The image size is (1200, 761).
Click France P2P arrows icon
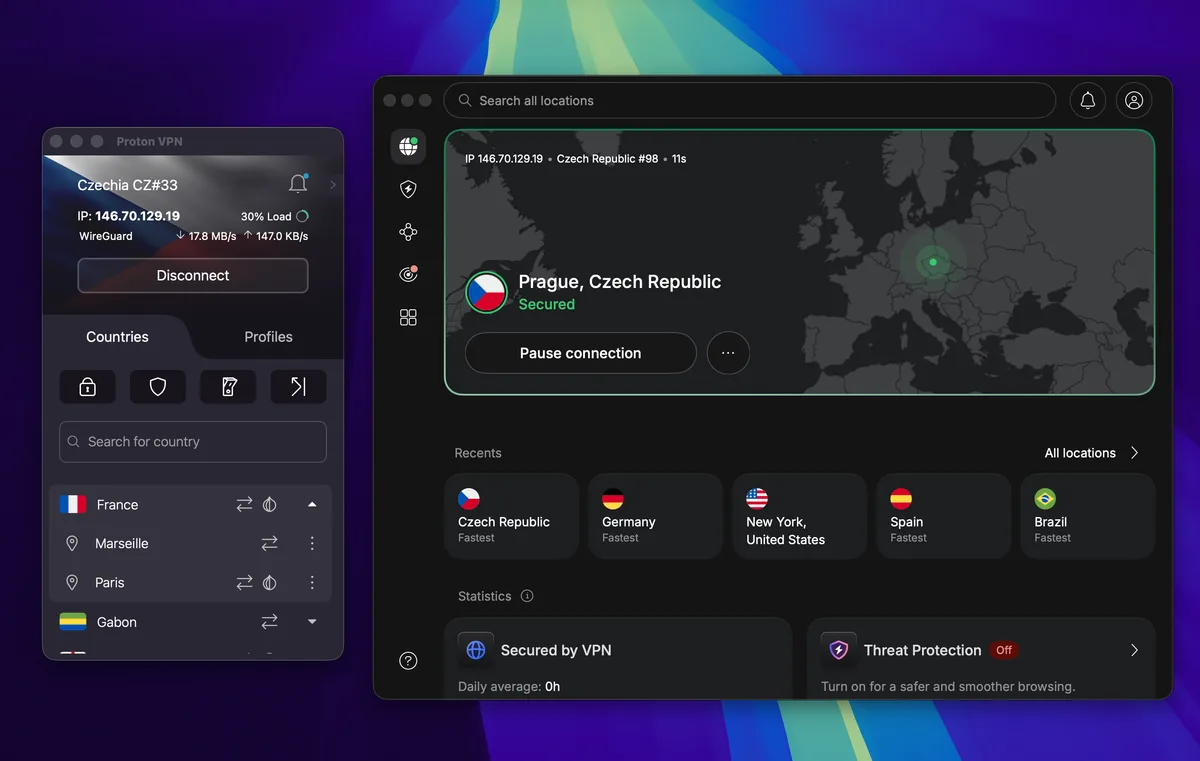[x=244, y=505]
